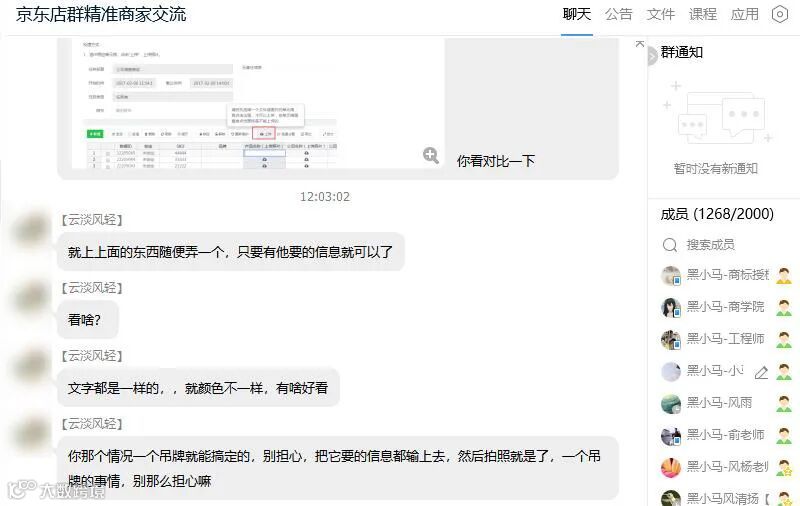This screenshot has width=800, height=506.
Task: Click avatar of 黑小马-工程师
Action: pos(671,340)
